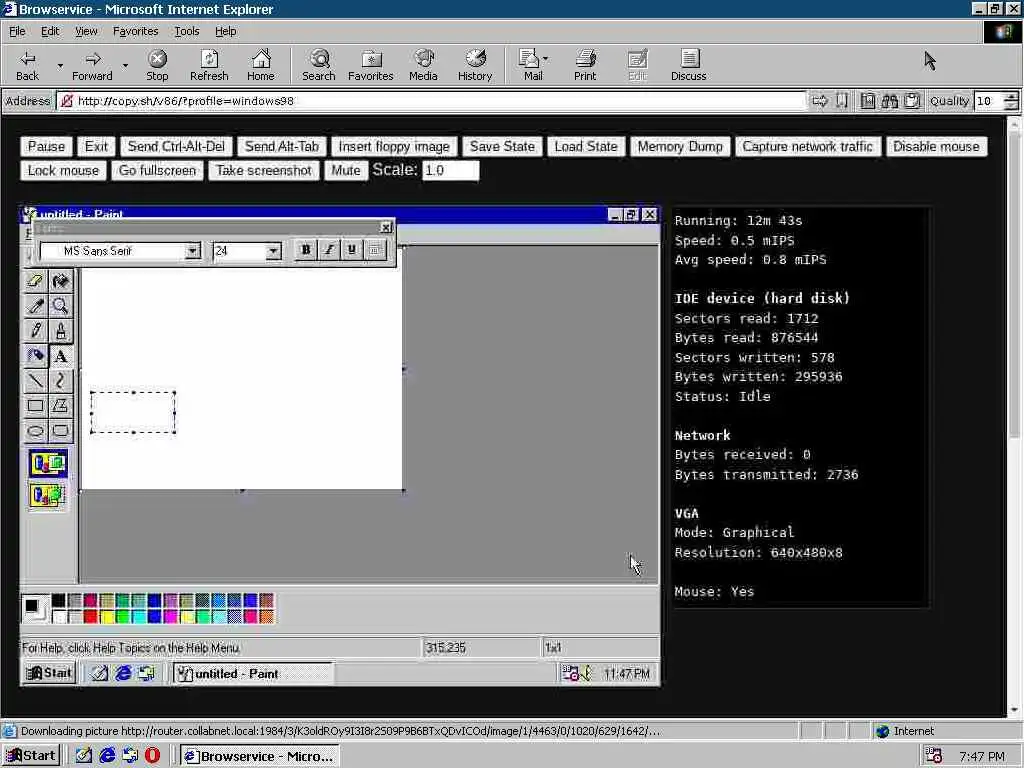Toggle vertical text button in Fonts toolbar

point(374,250)
